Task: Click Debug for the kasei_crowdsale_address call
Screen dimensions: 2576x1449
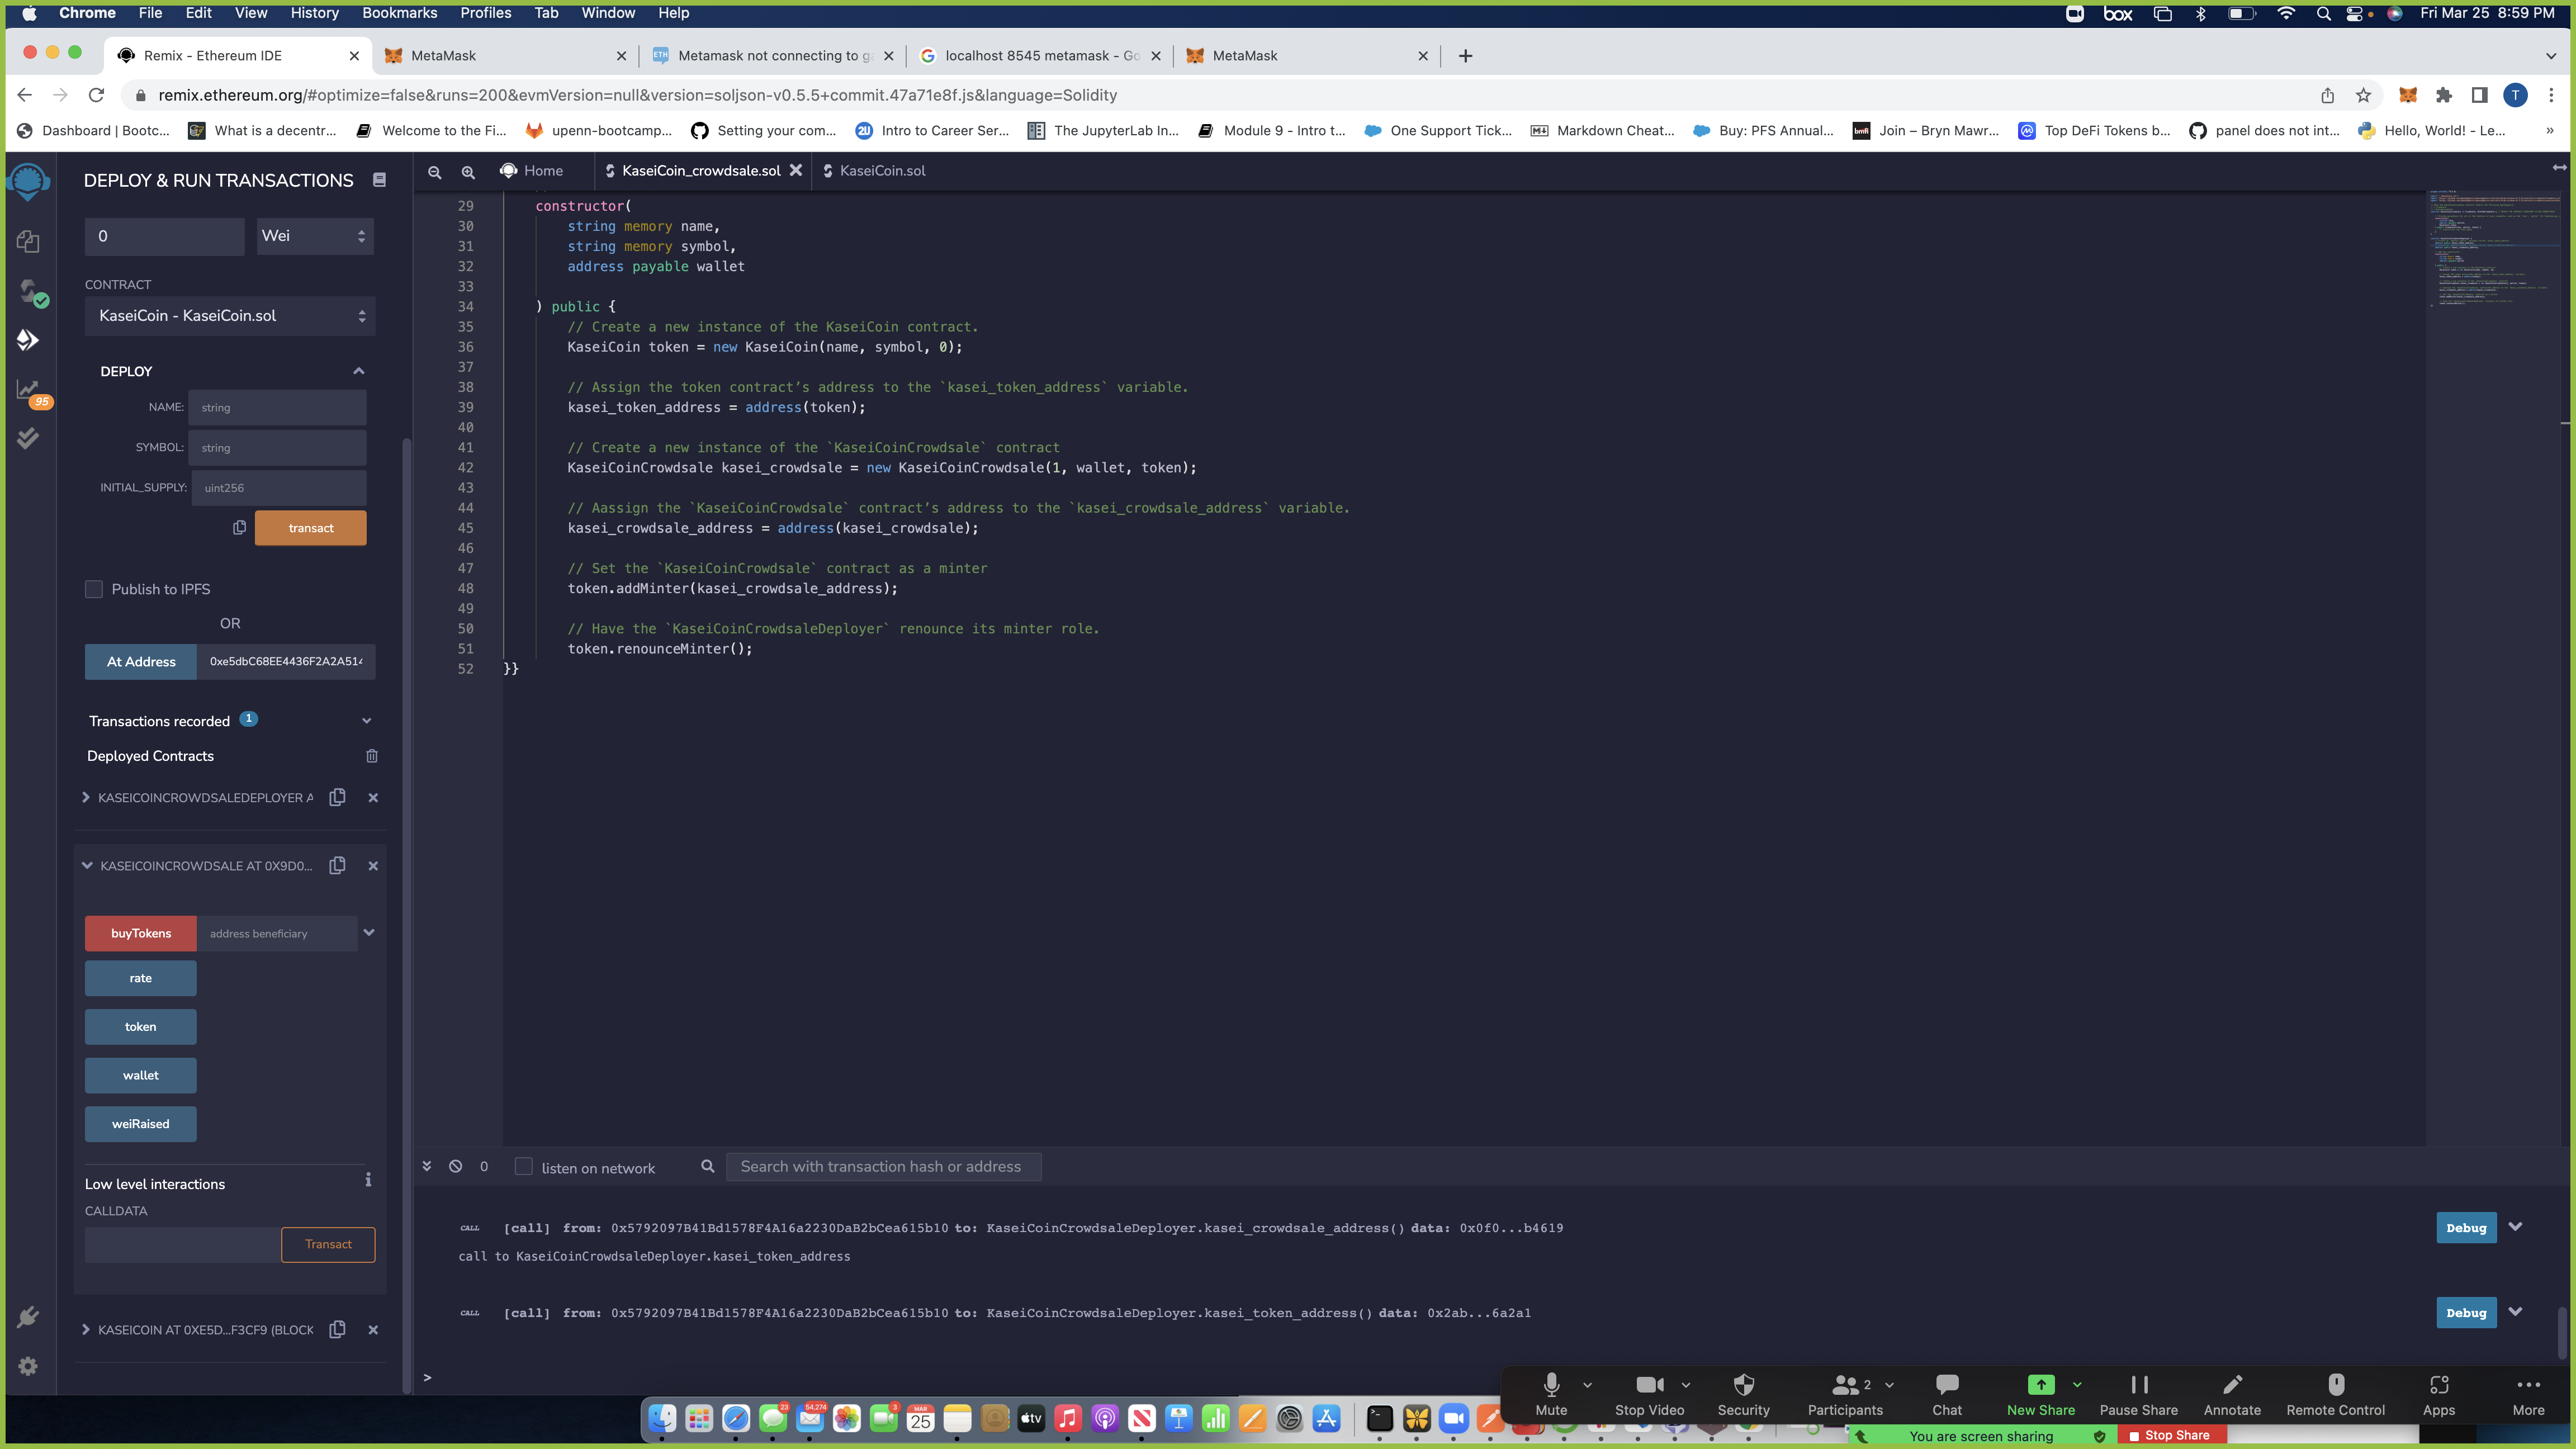Action: 2466,1228
